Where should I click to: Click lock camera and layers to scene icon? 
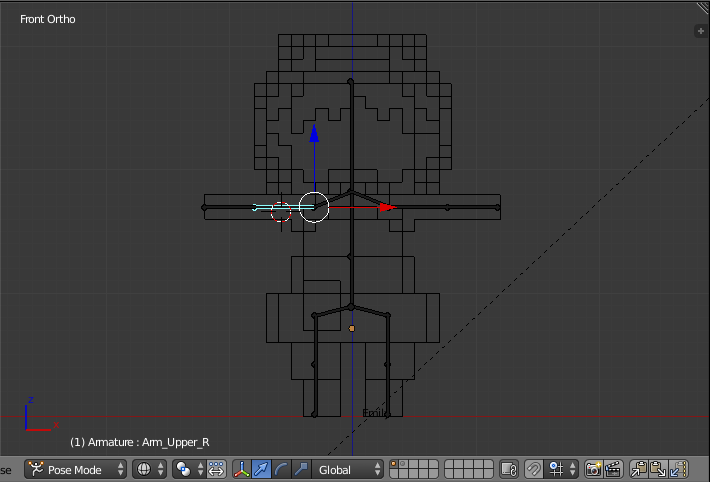click(509, 469)
